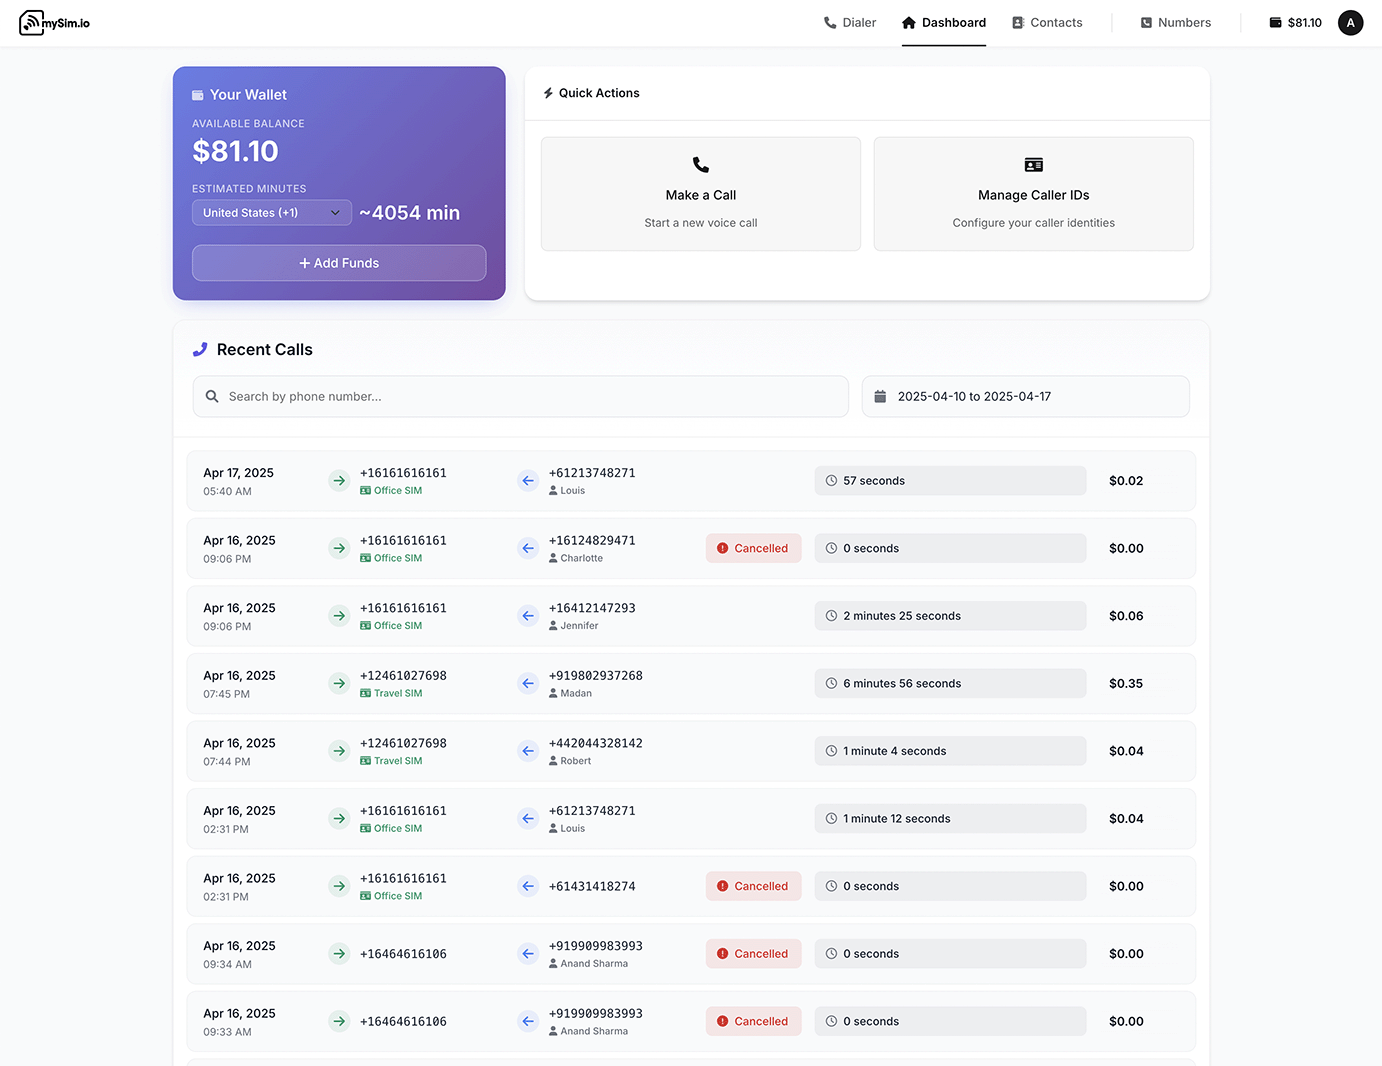Open the United States (+1) country dropdown
The height and width of the screenshot is (1066, 1382).
click(x=272, y=213)
